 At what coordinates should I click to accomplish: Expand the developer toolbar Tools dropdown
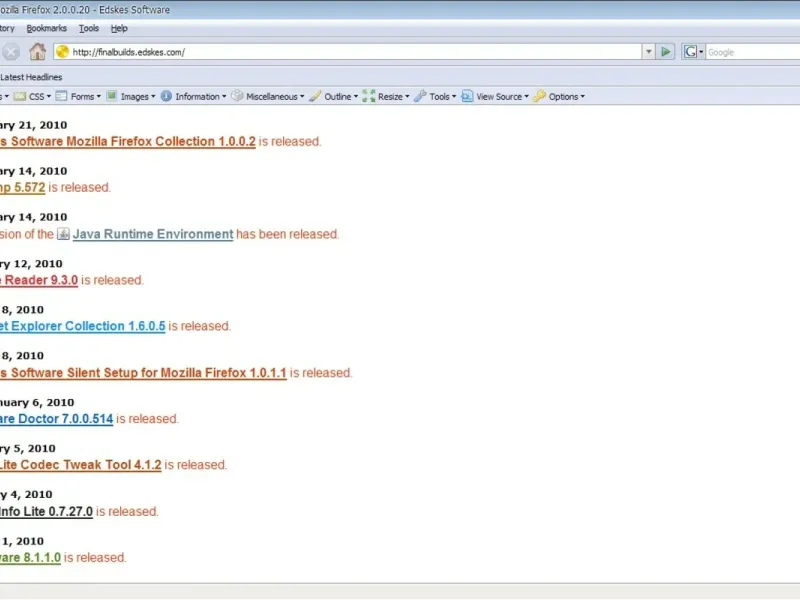[454, 96]
